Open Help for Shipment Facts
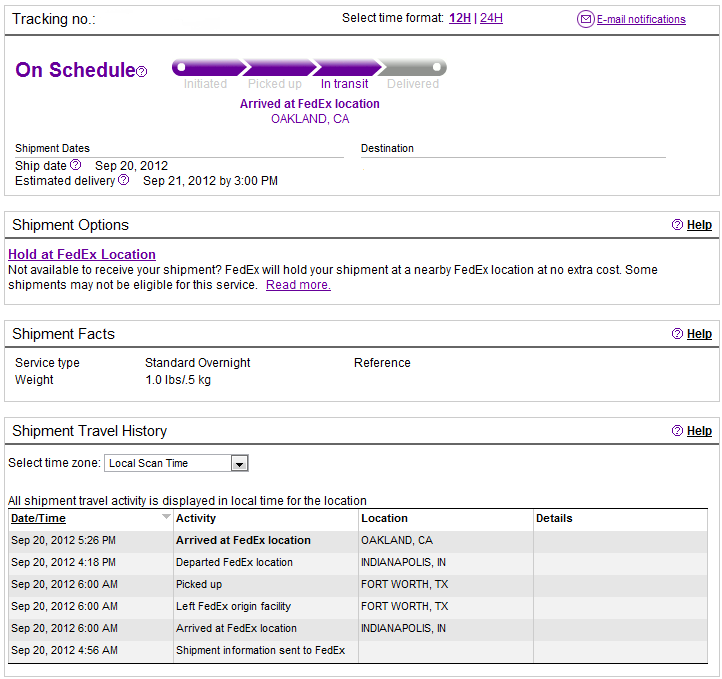Viewport: 722px width, 679px height. (x=699, y=334)
